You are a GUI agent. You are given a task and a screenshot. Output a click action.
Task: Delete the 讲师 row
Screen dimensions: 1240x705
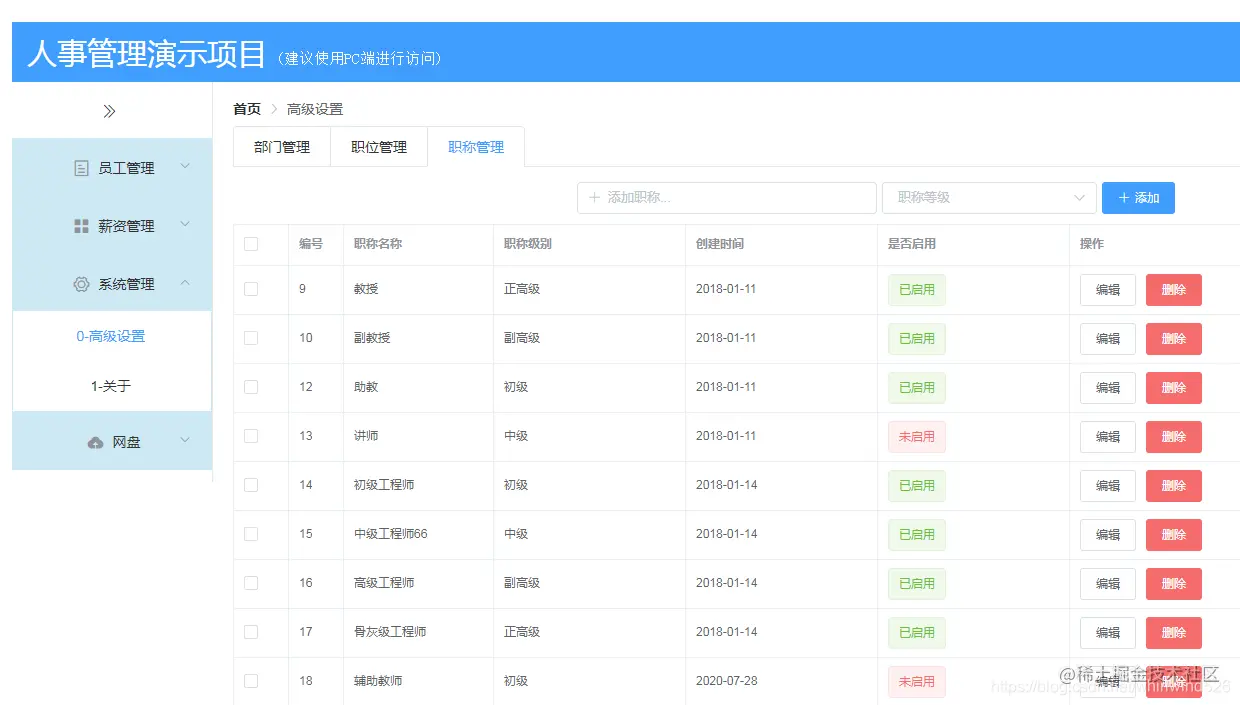pos(1174,437)
